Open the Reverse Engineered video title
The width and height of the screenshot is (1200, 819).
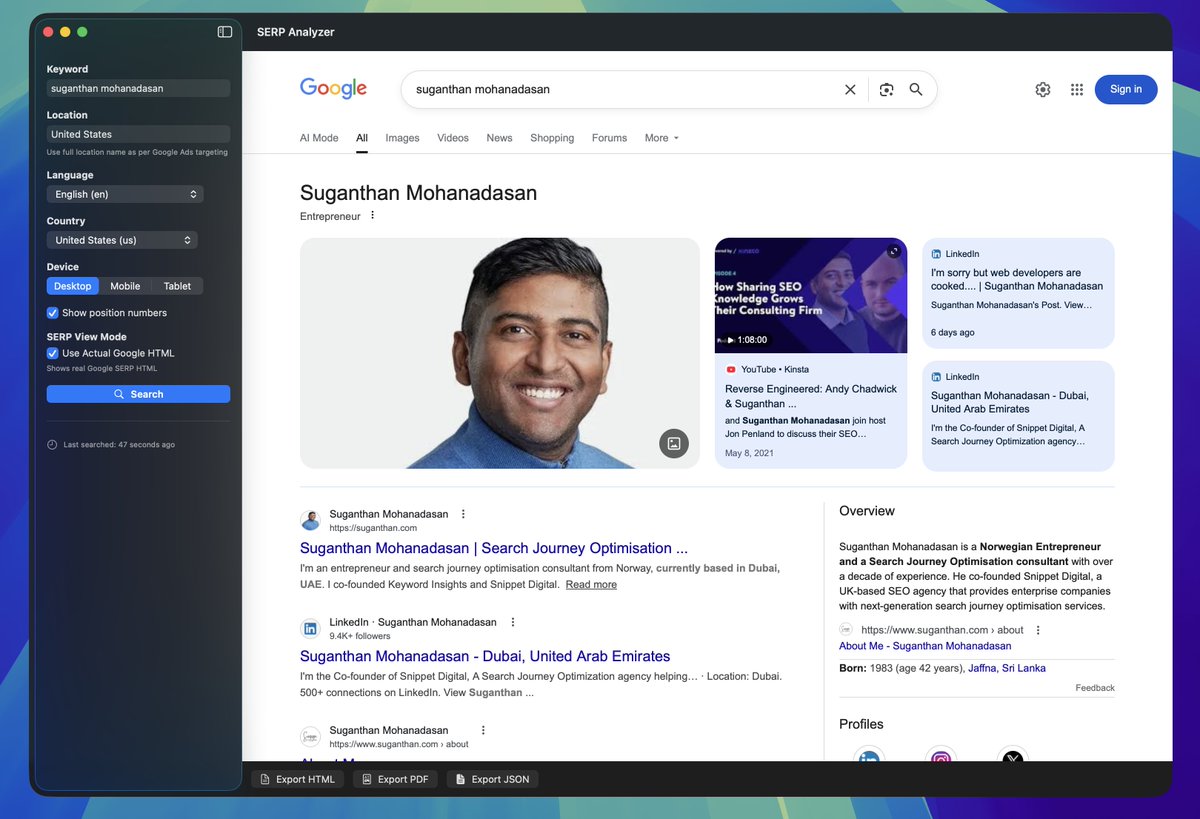click(811, 396)
